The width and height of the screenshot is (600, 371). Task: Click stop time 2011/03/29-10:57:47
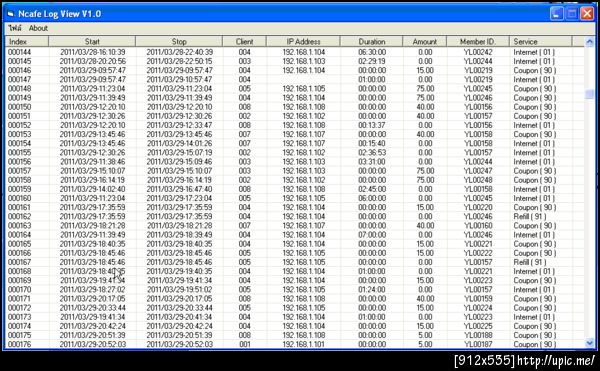point(179,80)
